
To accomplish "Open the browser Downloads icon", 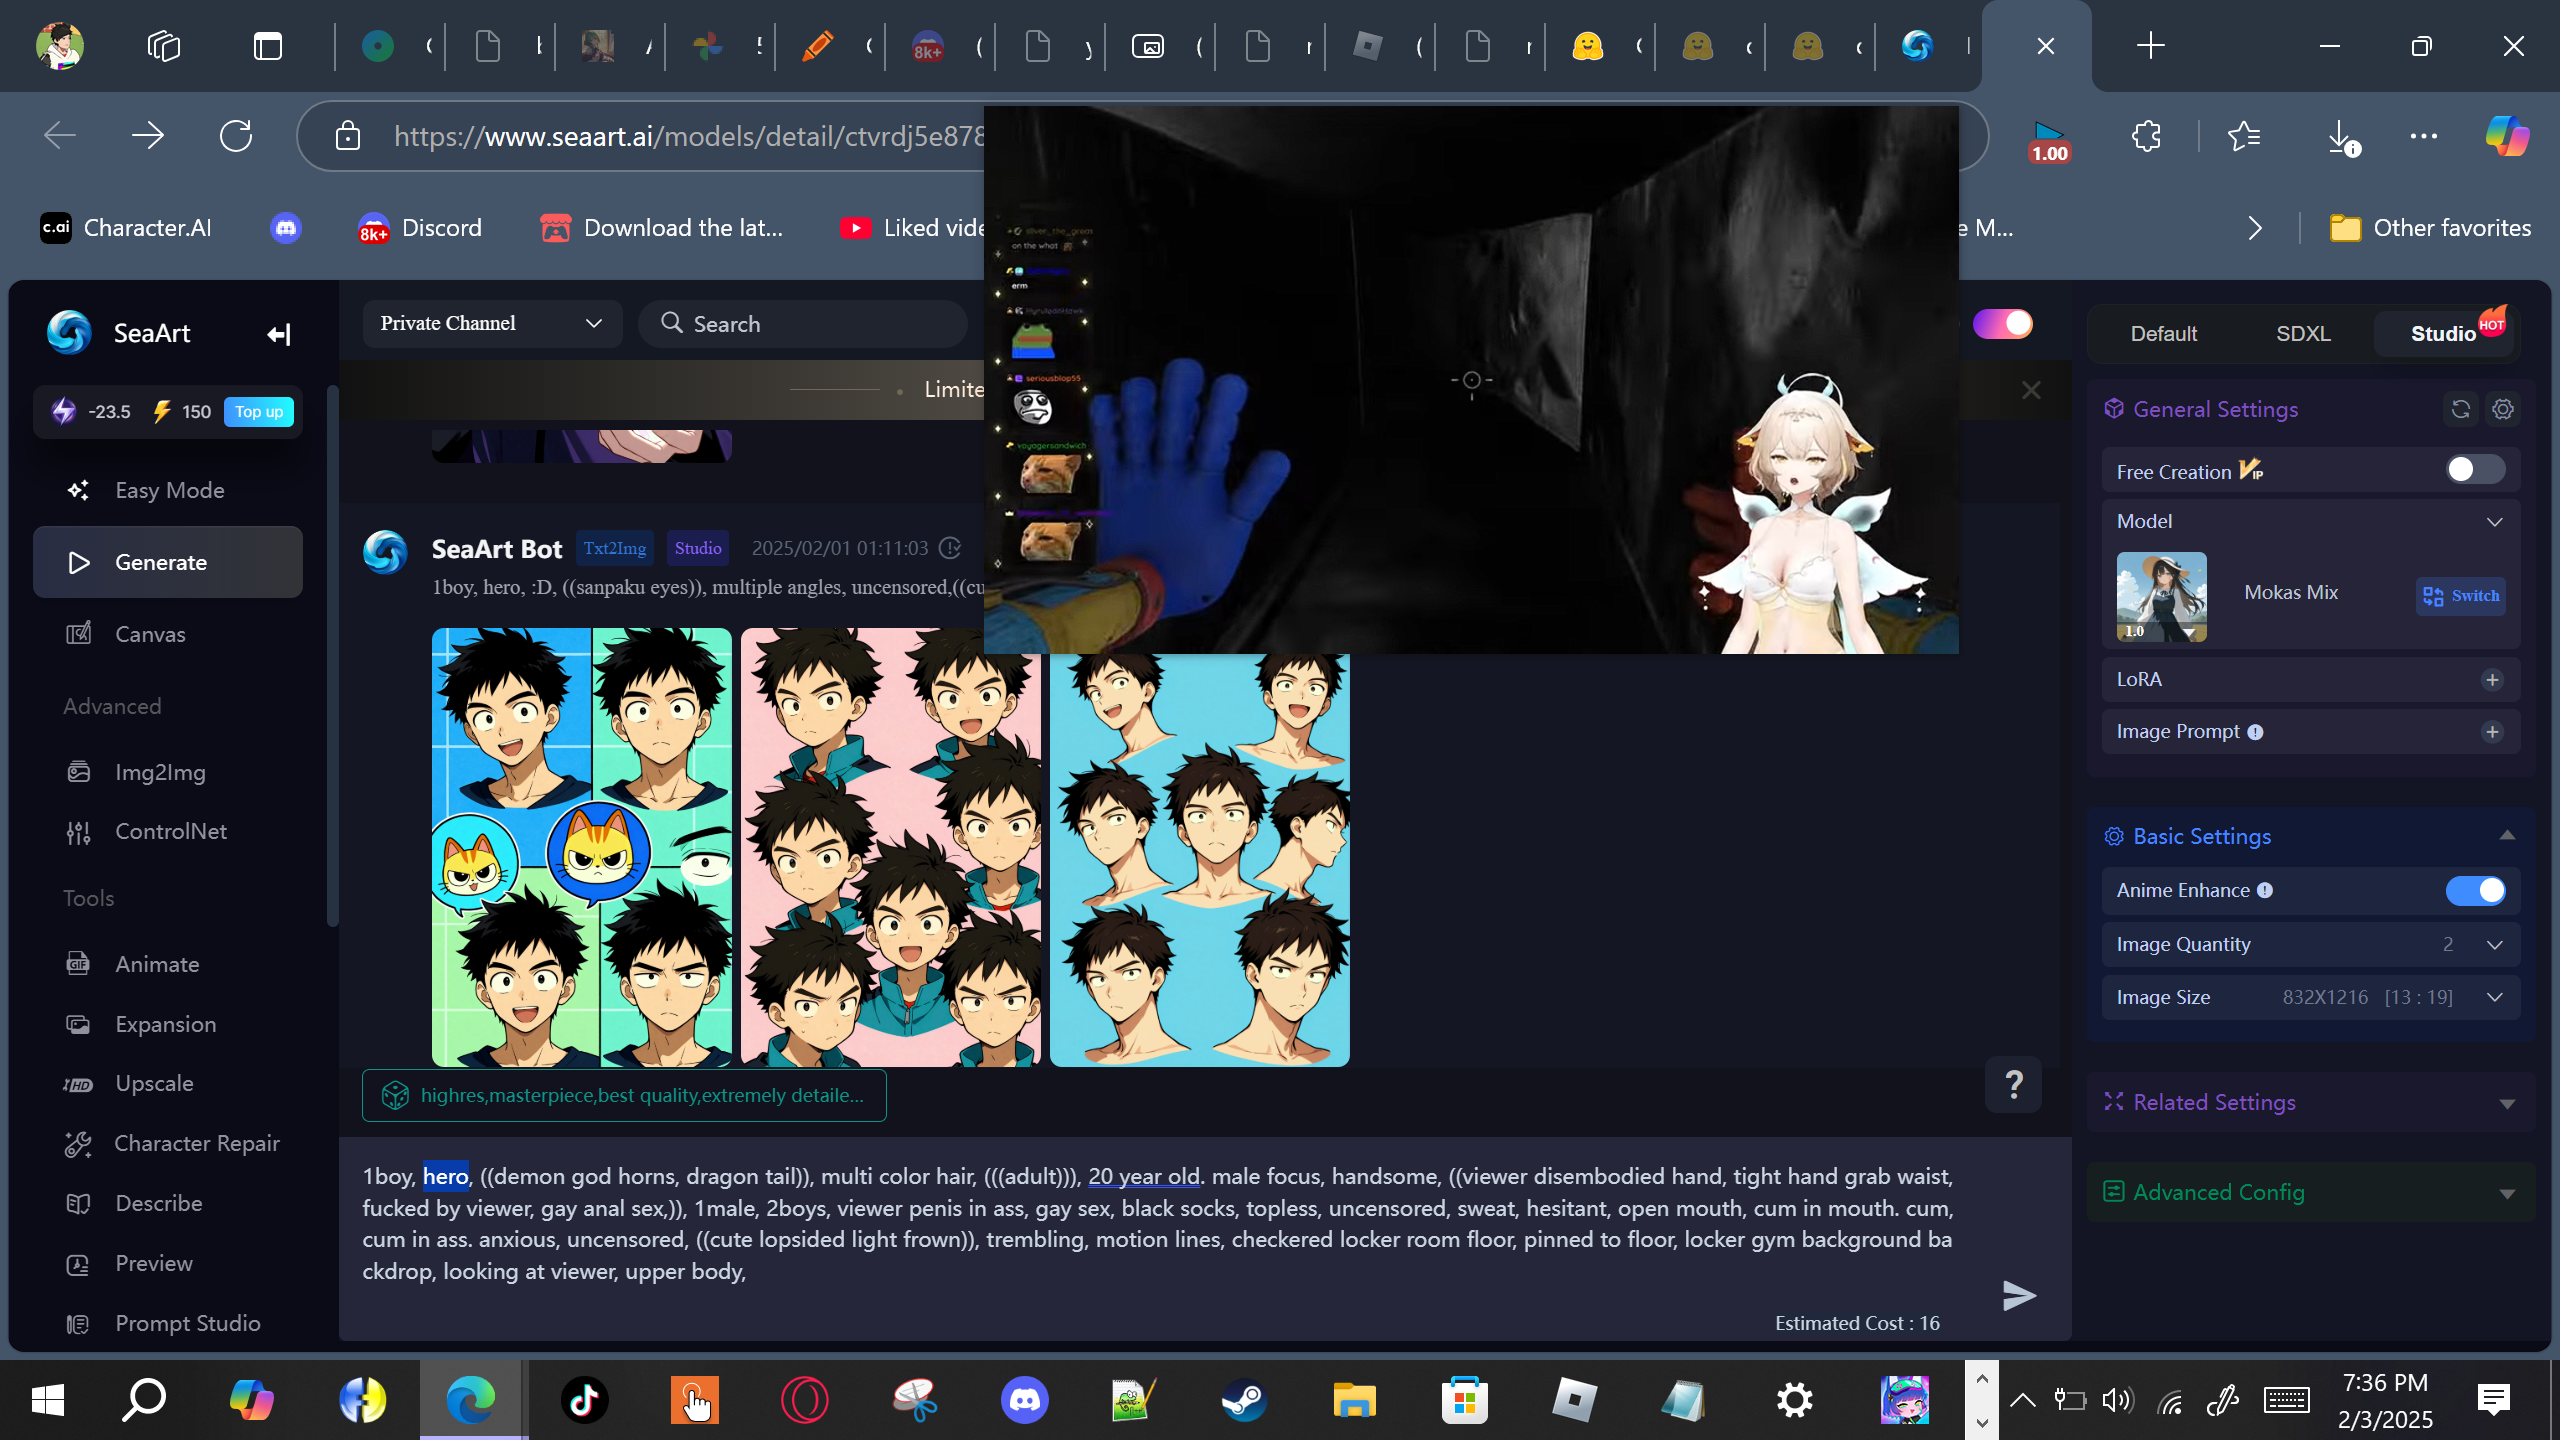I will click(2342, 136).
